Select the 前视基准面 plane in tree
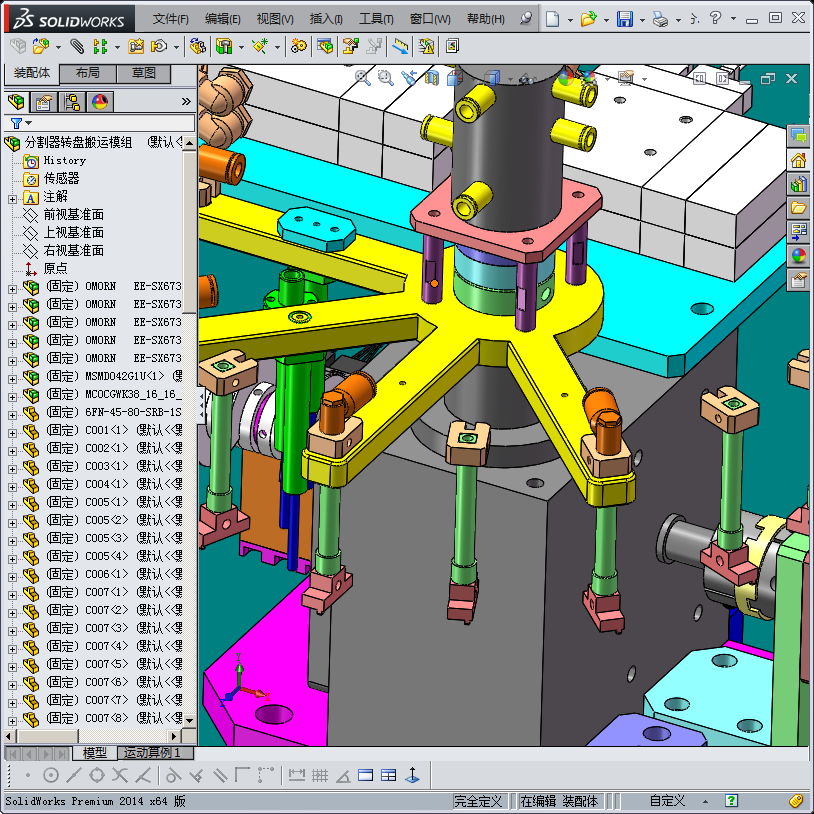The image size is (814, 814). (73, 214)
